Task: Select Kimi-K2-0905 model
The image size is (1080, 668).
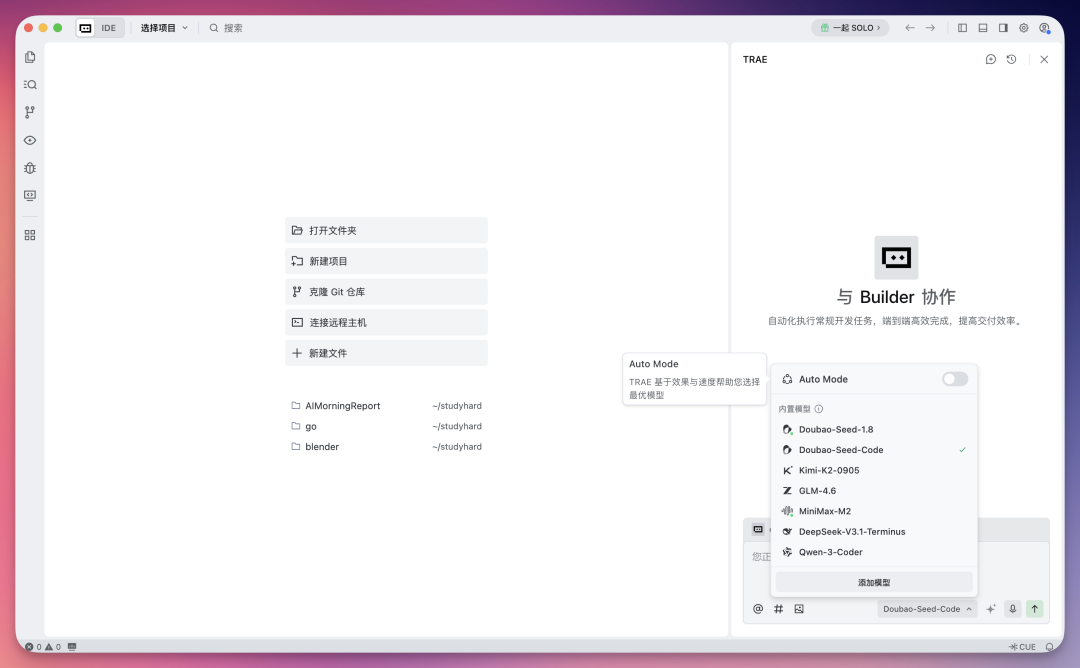Action: (874, 470)
